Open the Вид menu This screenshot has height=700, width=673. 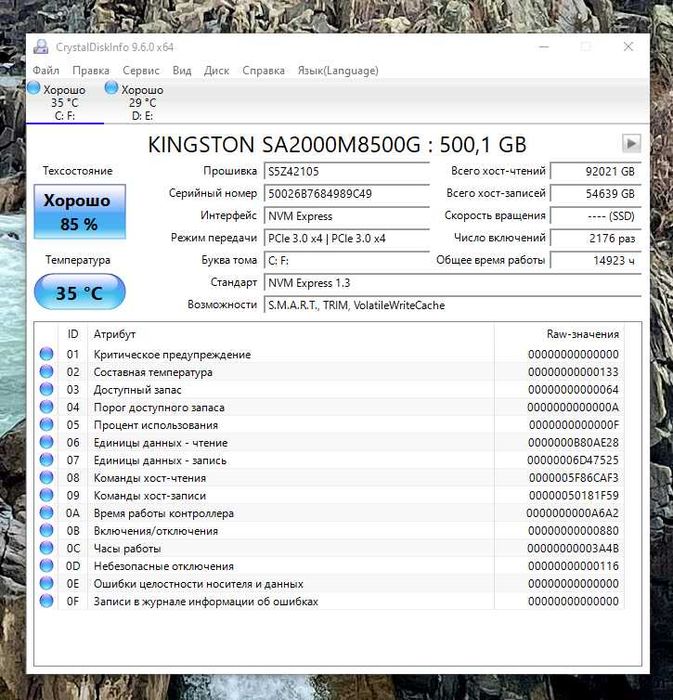182,71
